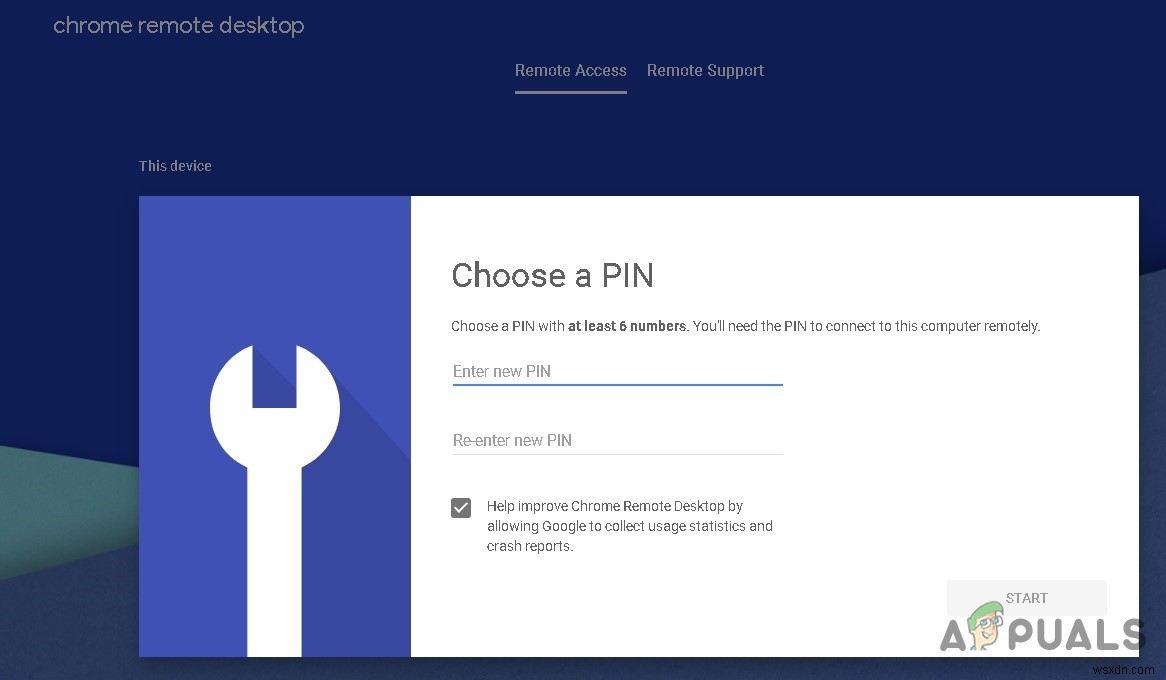This screenshot has width=1166, height=680.
Task: Click the Enter new PIN underline bar
Action: 617,385
